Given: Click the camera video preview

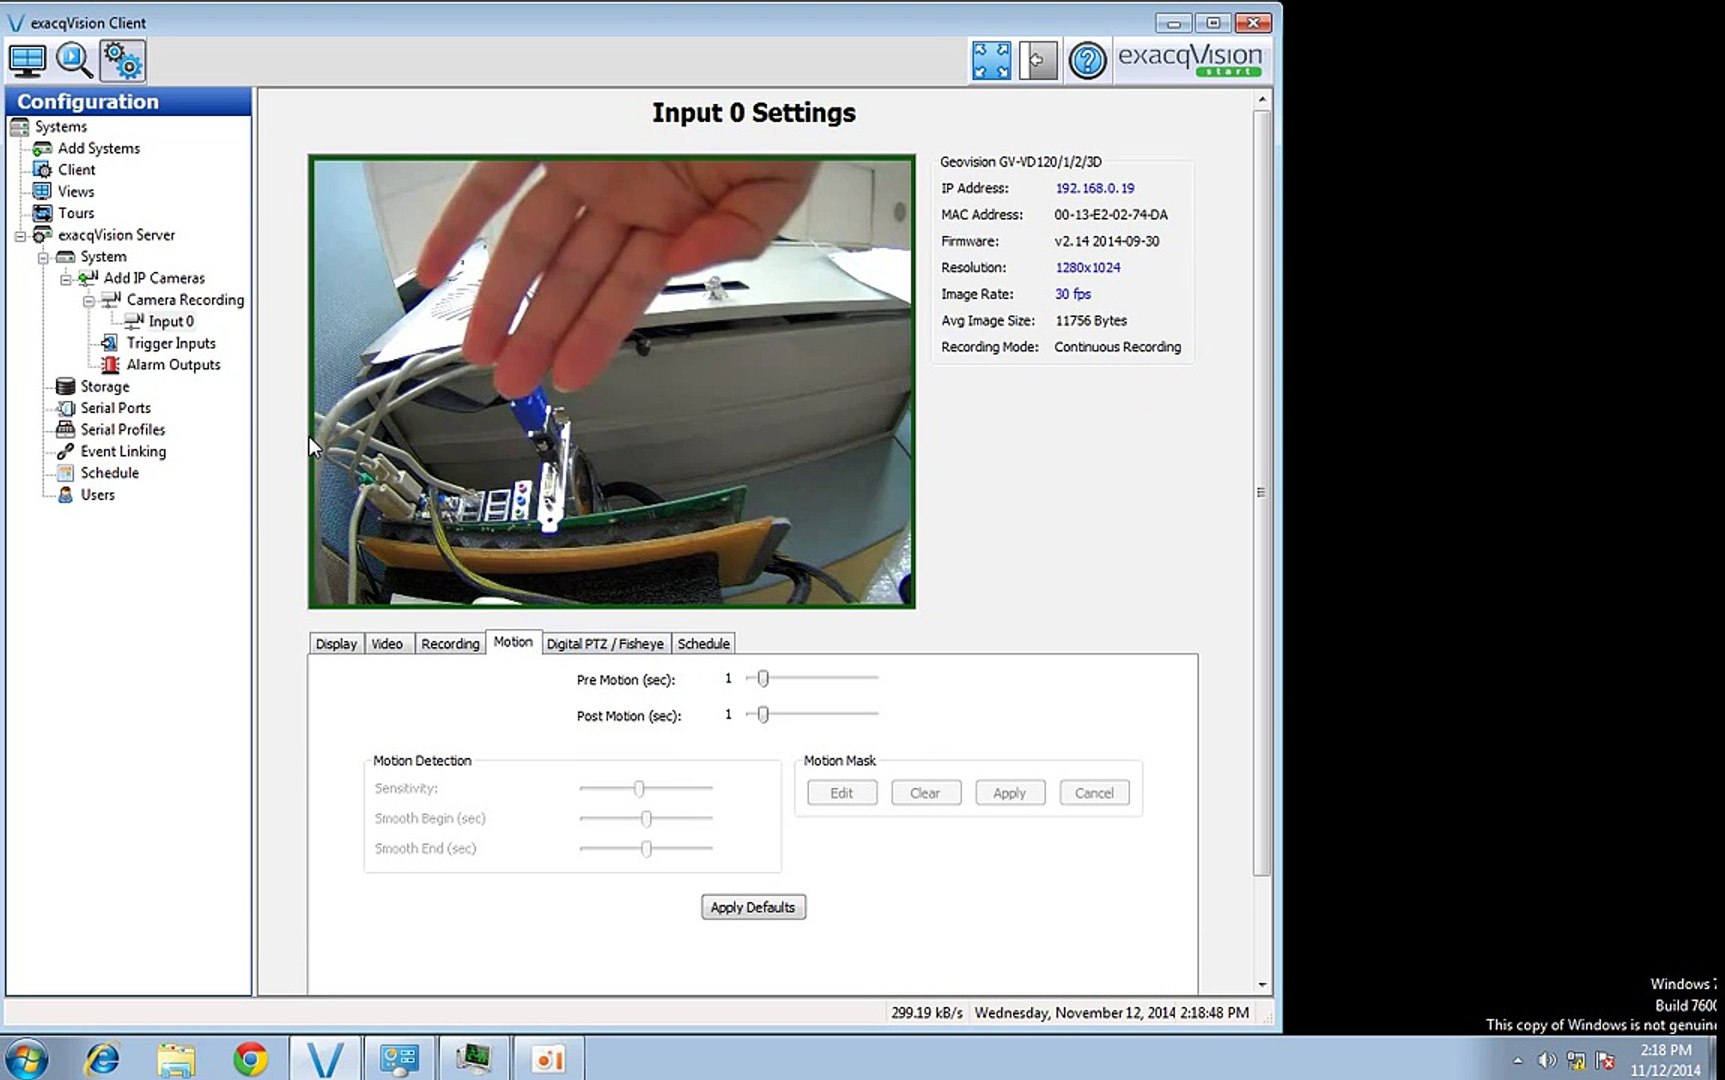Looking at the screenshot, I should pos(612,381).
